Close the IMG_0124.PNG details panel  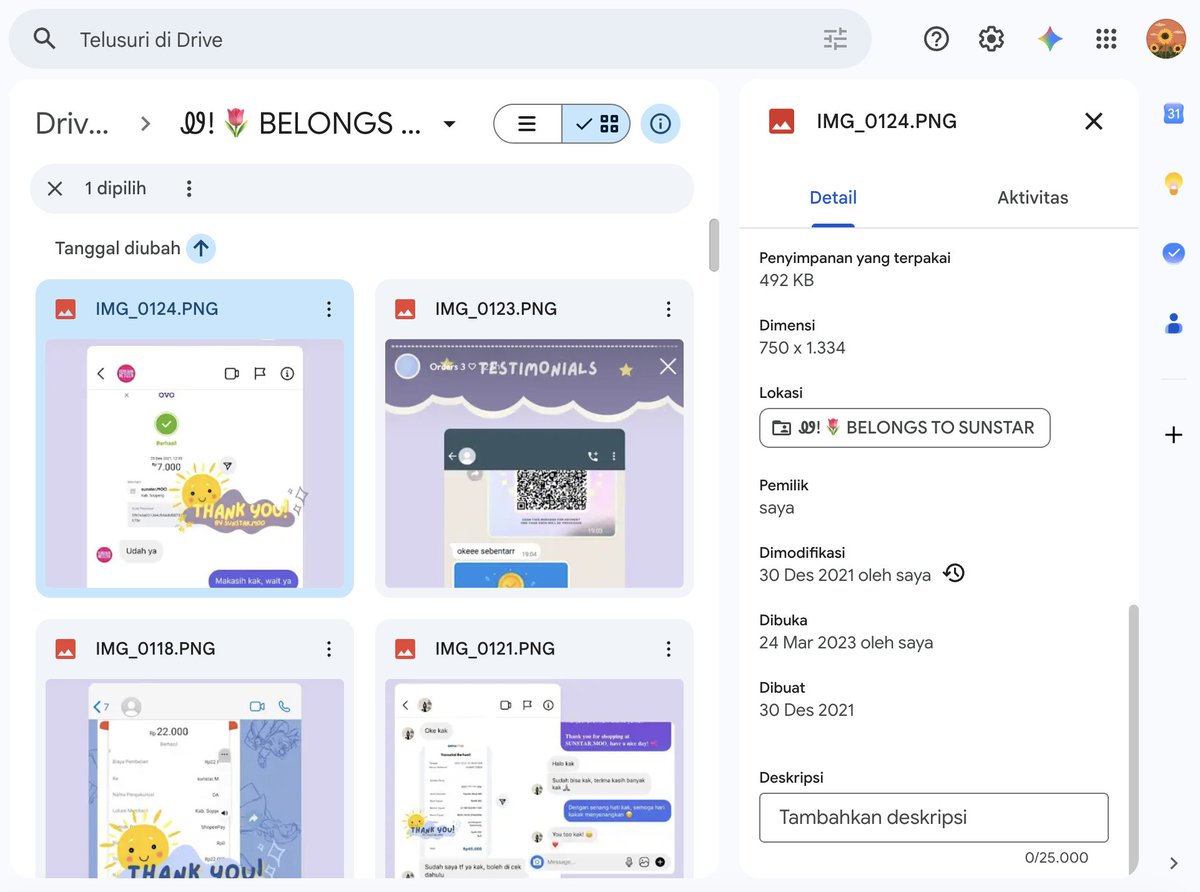1094,121
